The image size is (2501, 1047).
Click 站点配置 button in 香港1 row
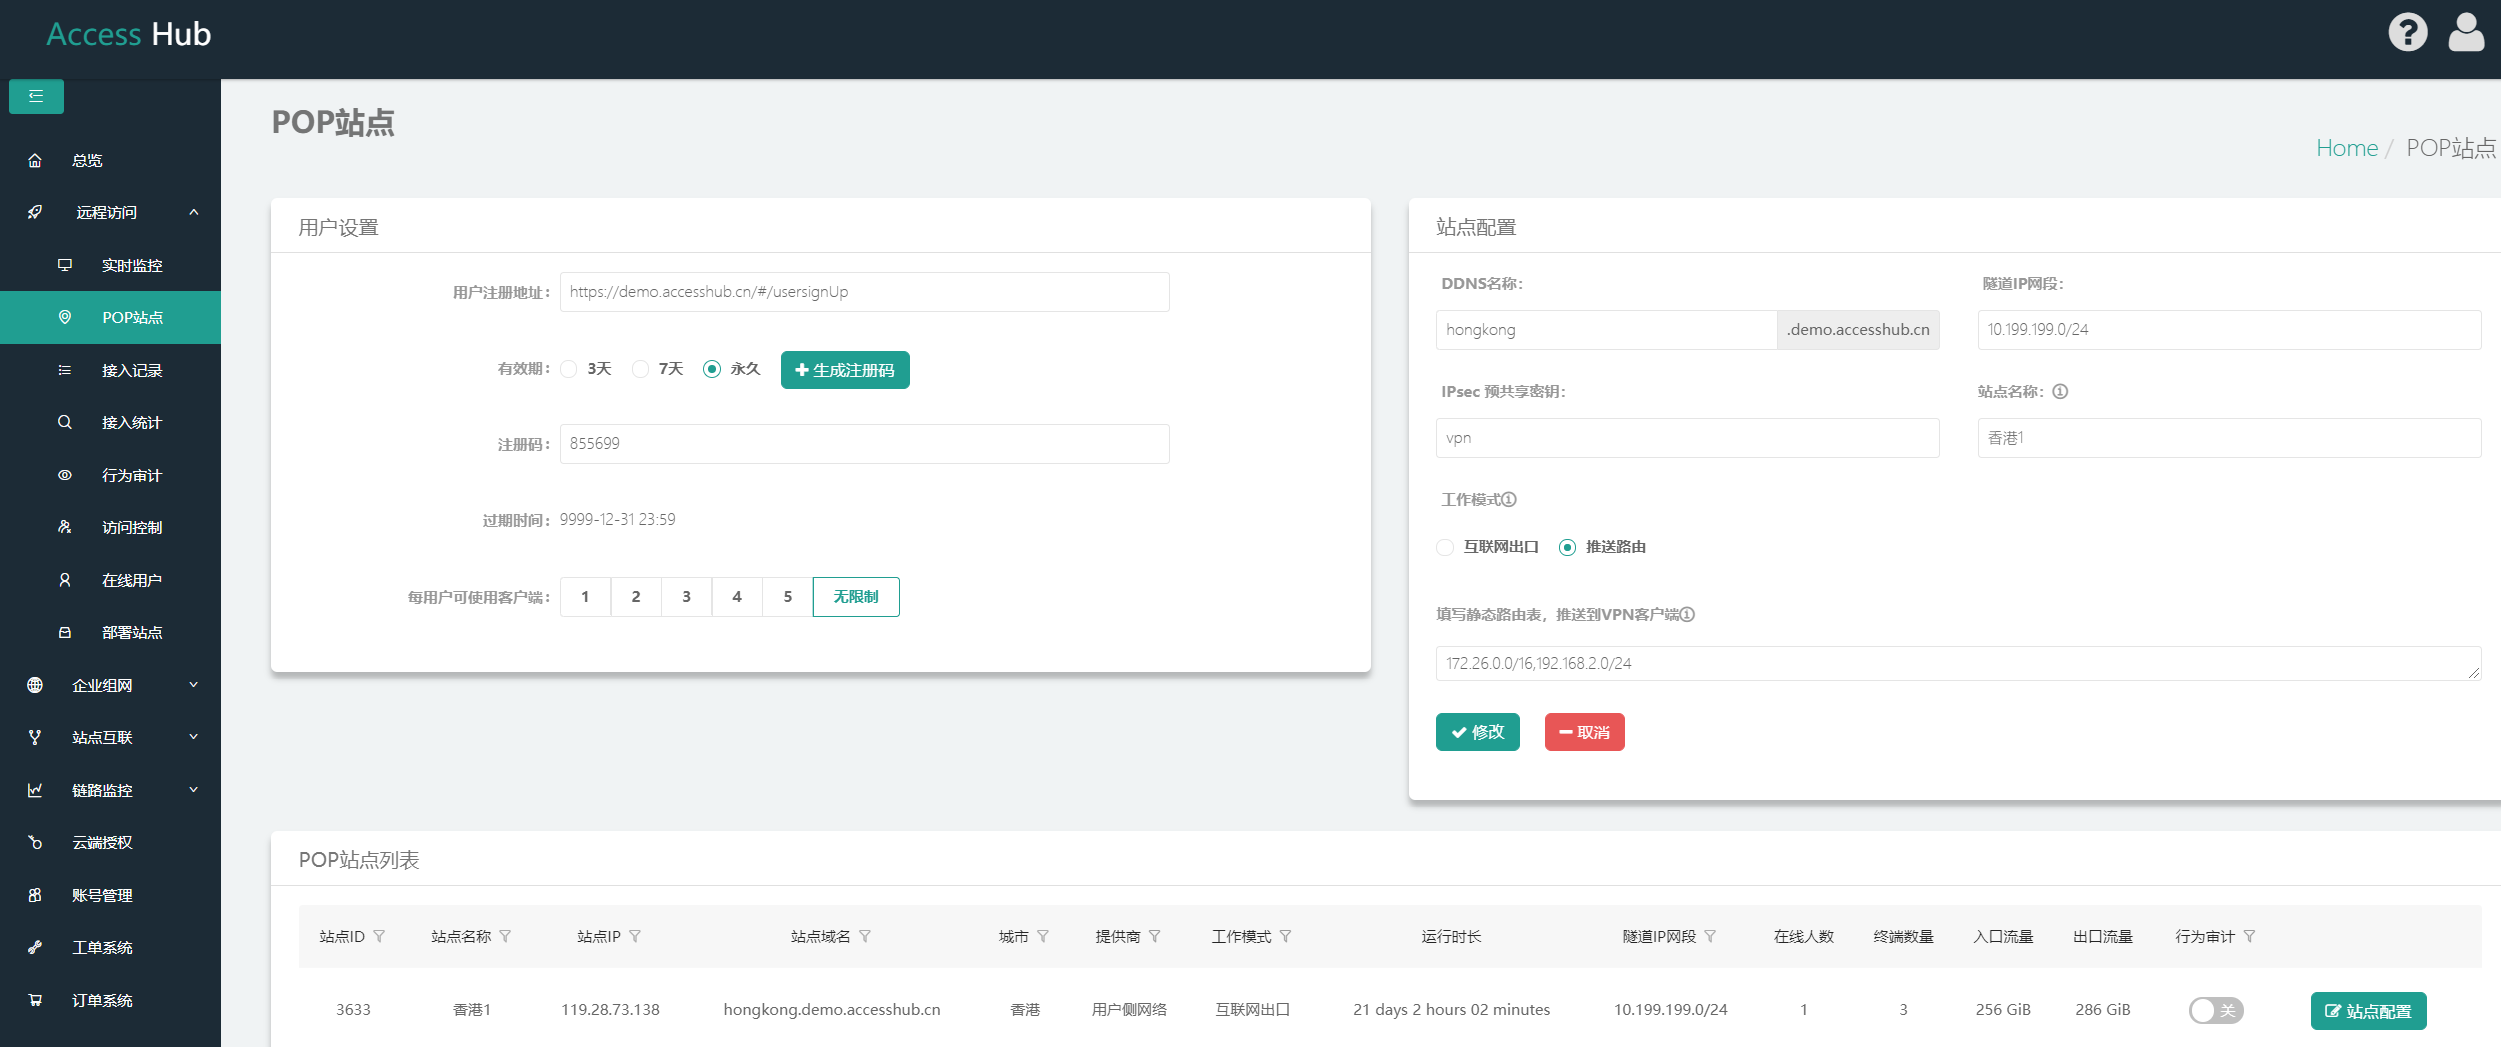pyautogui.click(x=2368, y=1011)
